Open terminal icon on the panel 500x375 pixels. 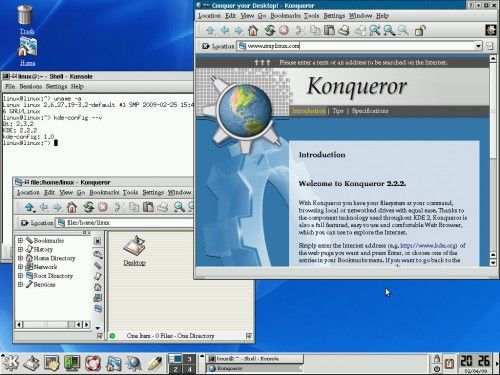pyautogui.click(x=52, y=363)
